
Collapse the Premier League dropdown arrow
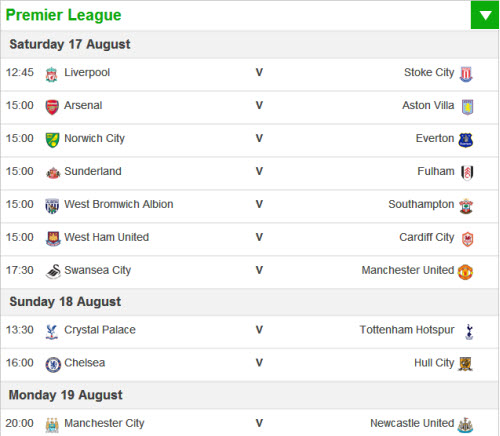click(x=485, y=15)
